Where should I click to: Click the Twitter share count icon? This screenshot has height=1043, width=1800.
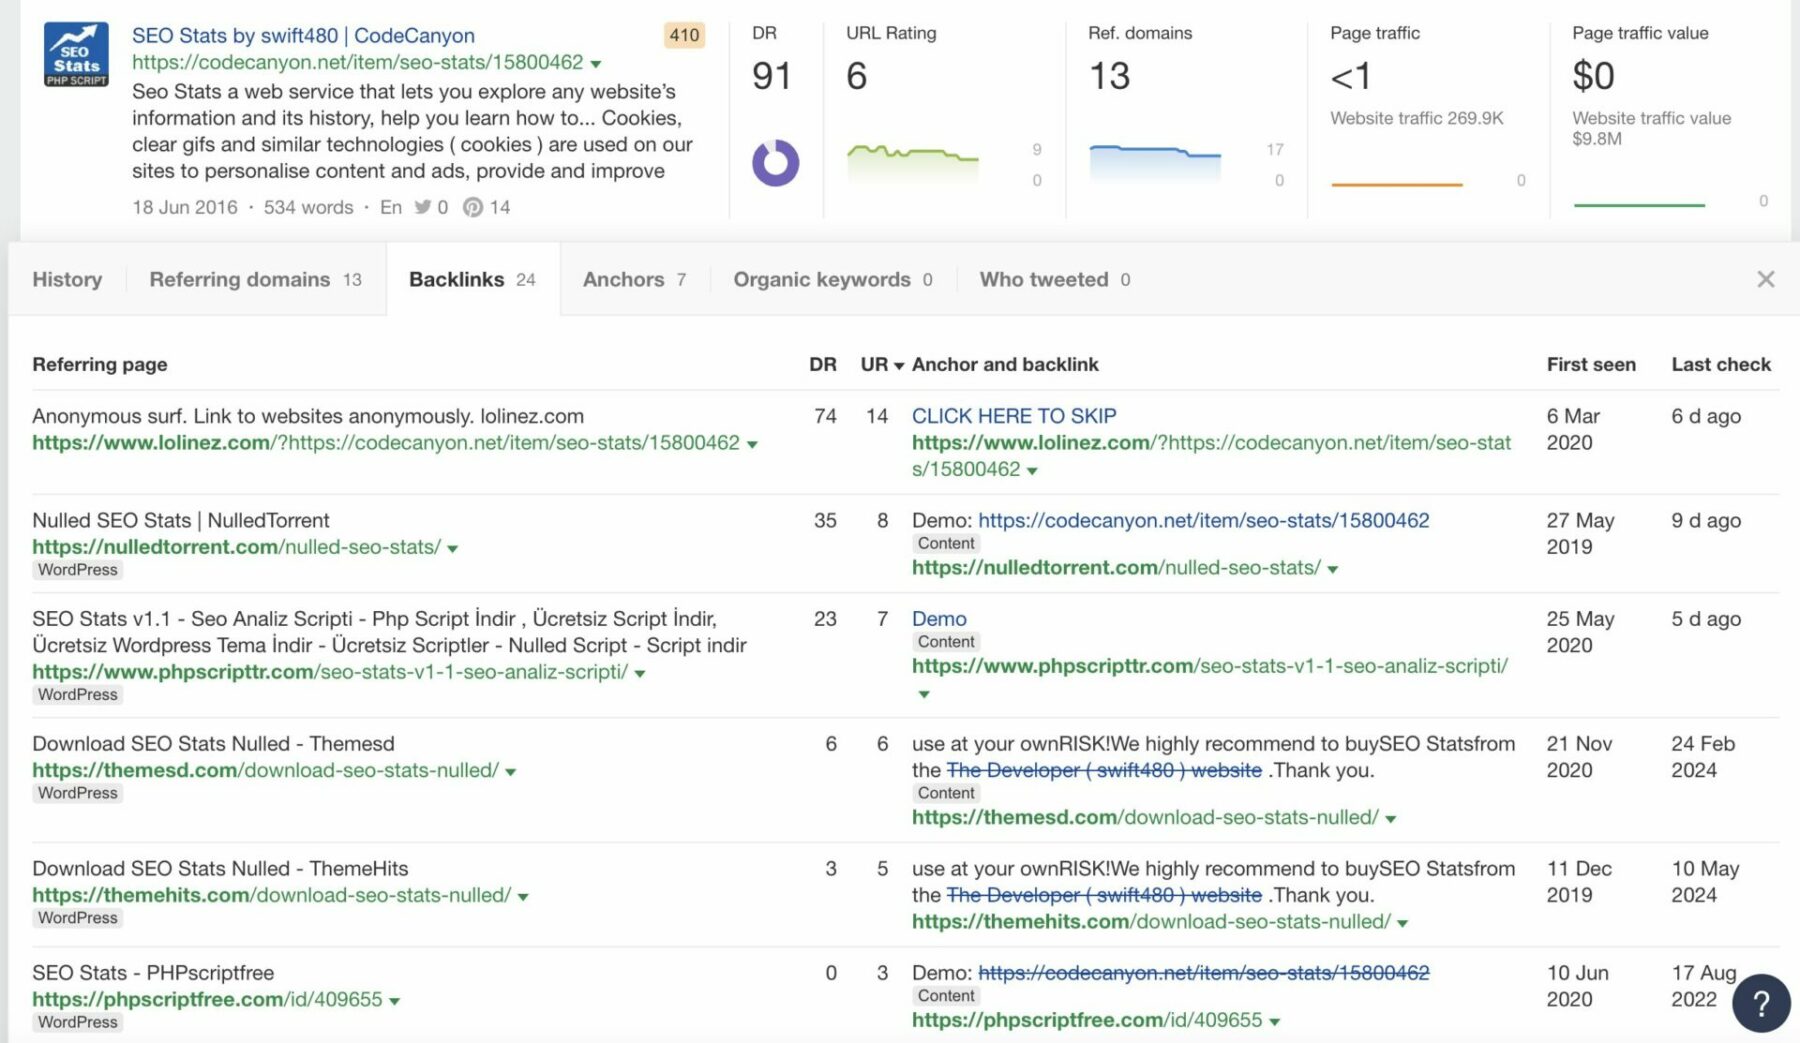[x=423, y=207]
